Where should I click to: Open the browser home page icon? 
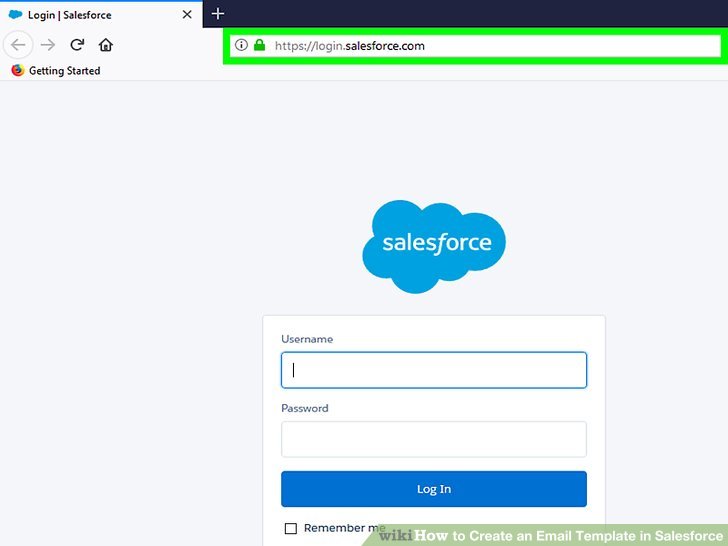click(106, 45)
